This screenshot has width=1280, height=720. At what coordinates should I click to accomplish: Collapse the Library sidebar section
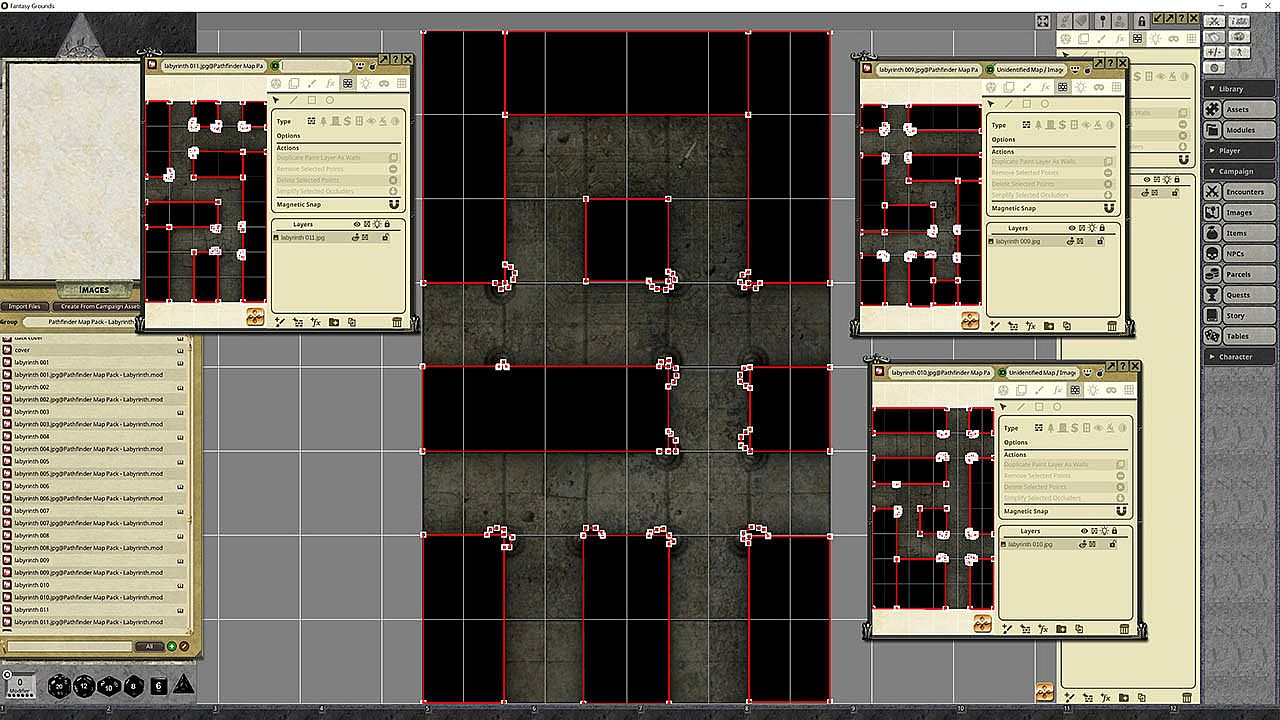1239,89
